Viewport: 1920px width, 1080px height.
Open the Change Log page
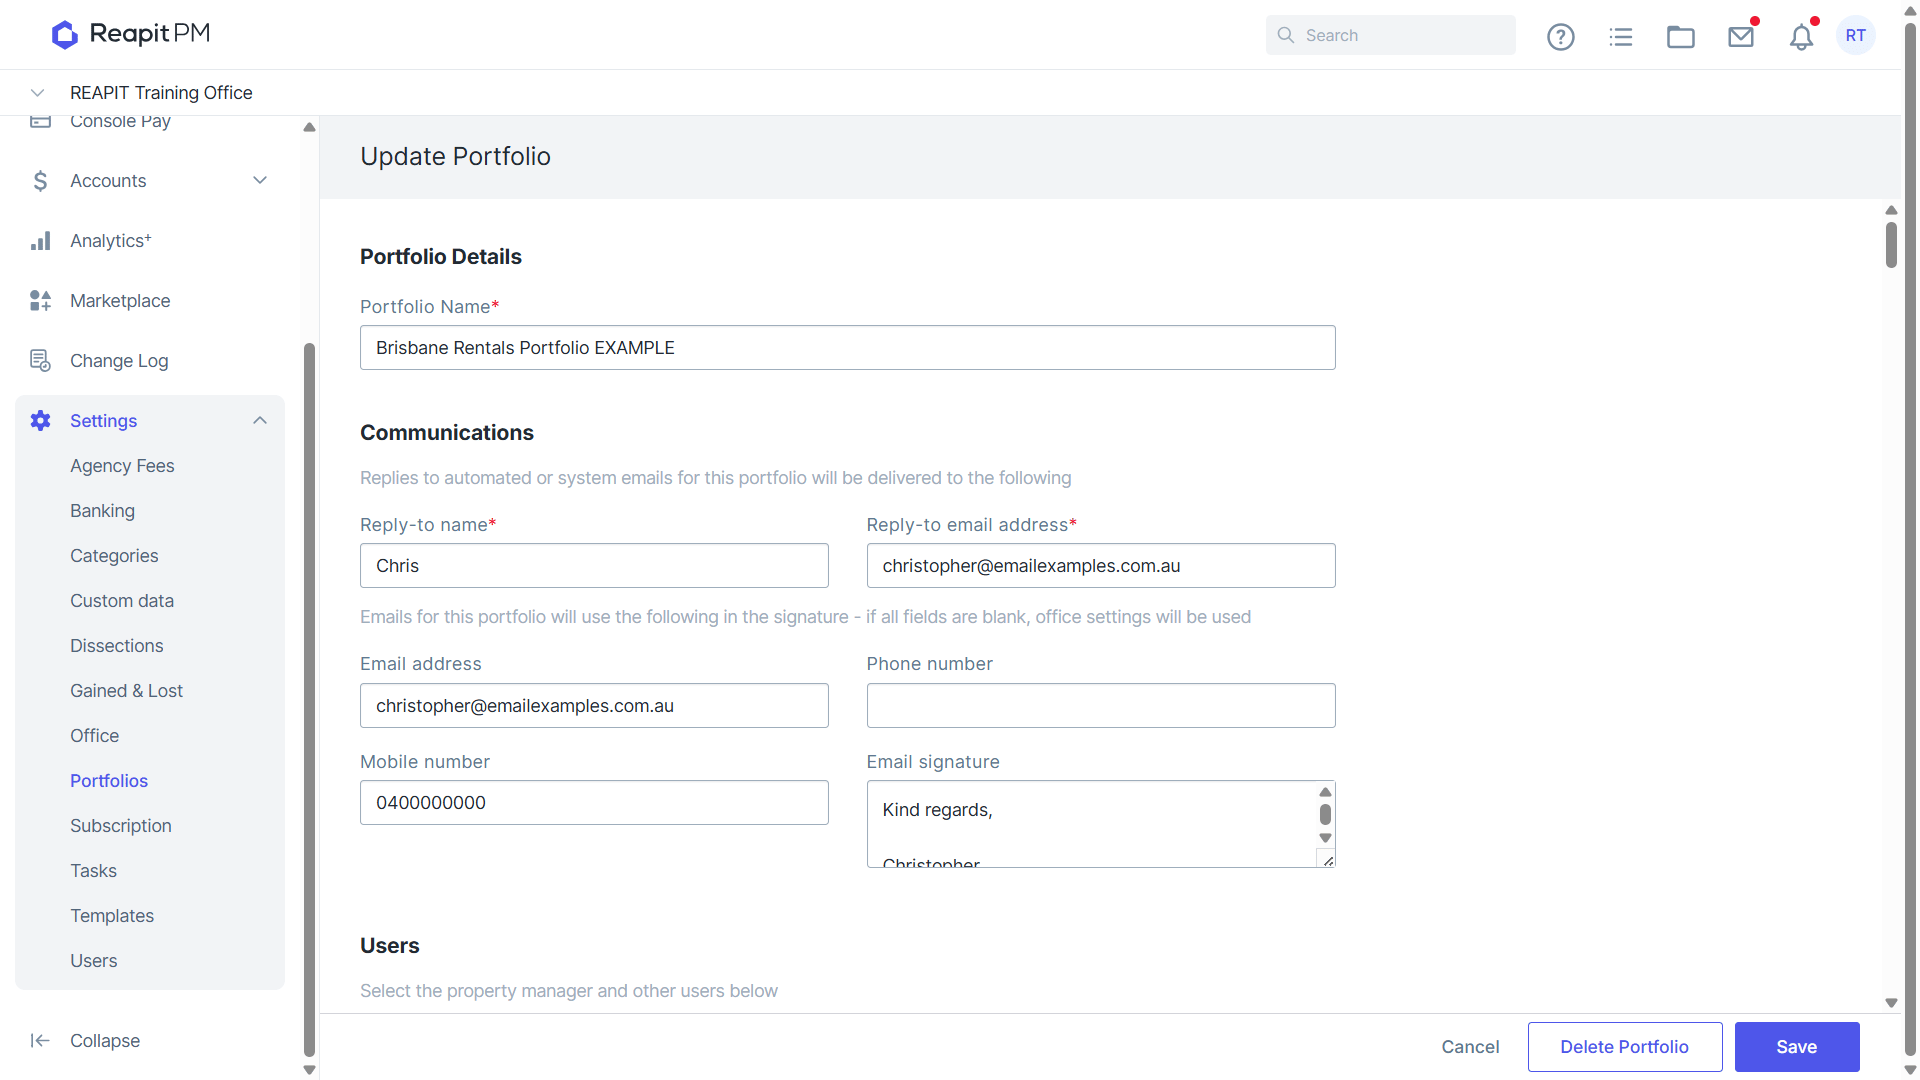[119, 361]
